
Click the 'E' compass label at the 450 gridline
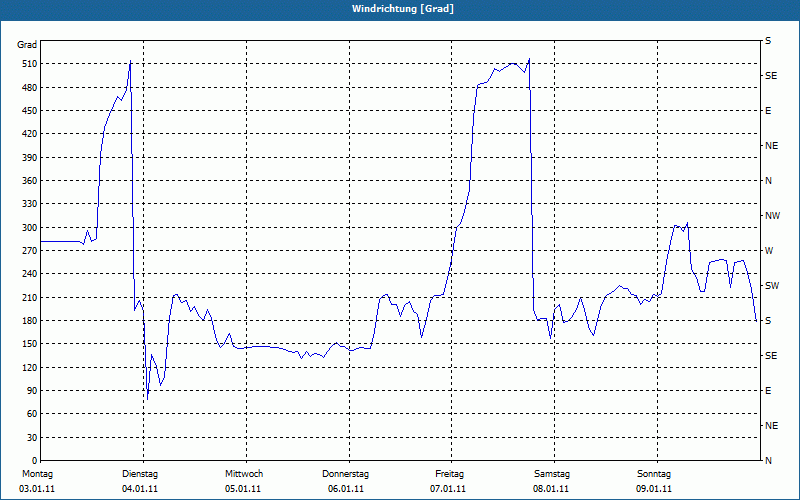pos(768,111)
